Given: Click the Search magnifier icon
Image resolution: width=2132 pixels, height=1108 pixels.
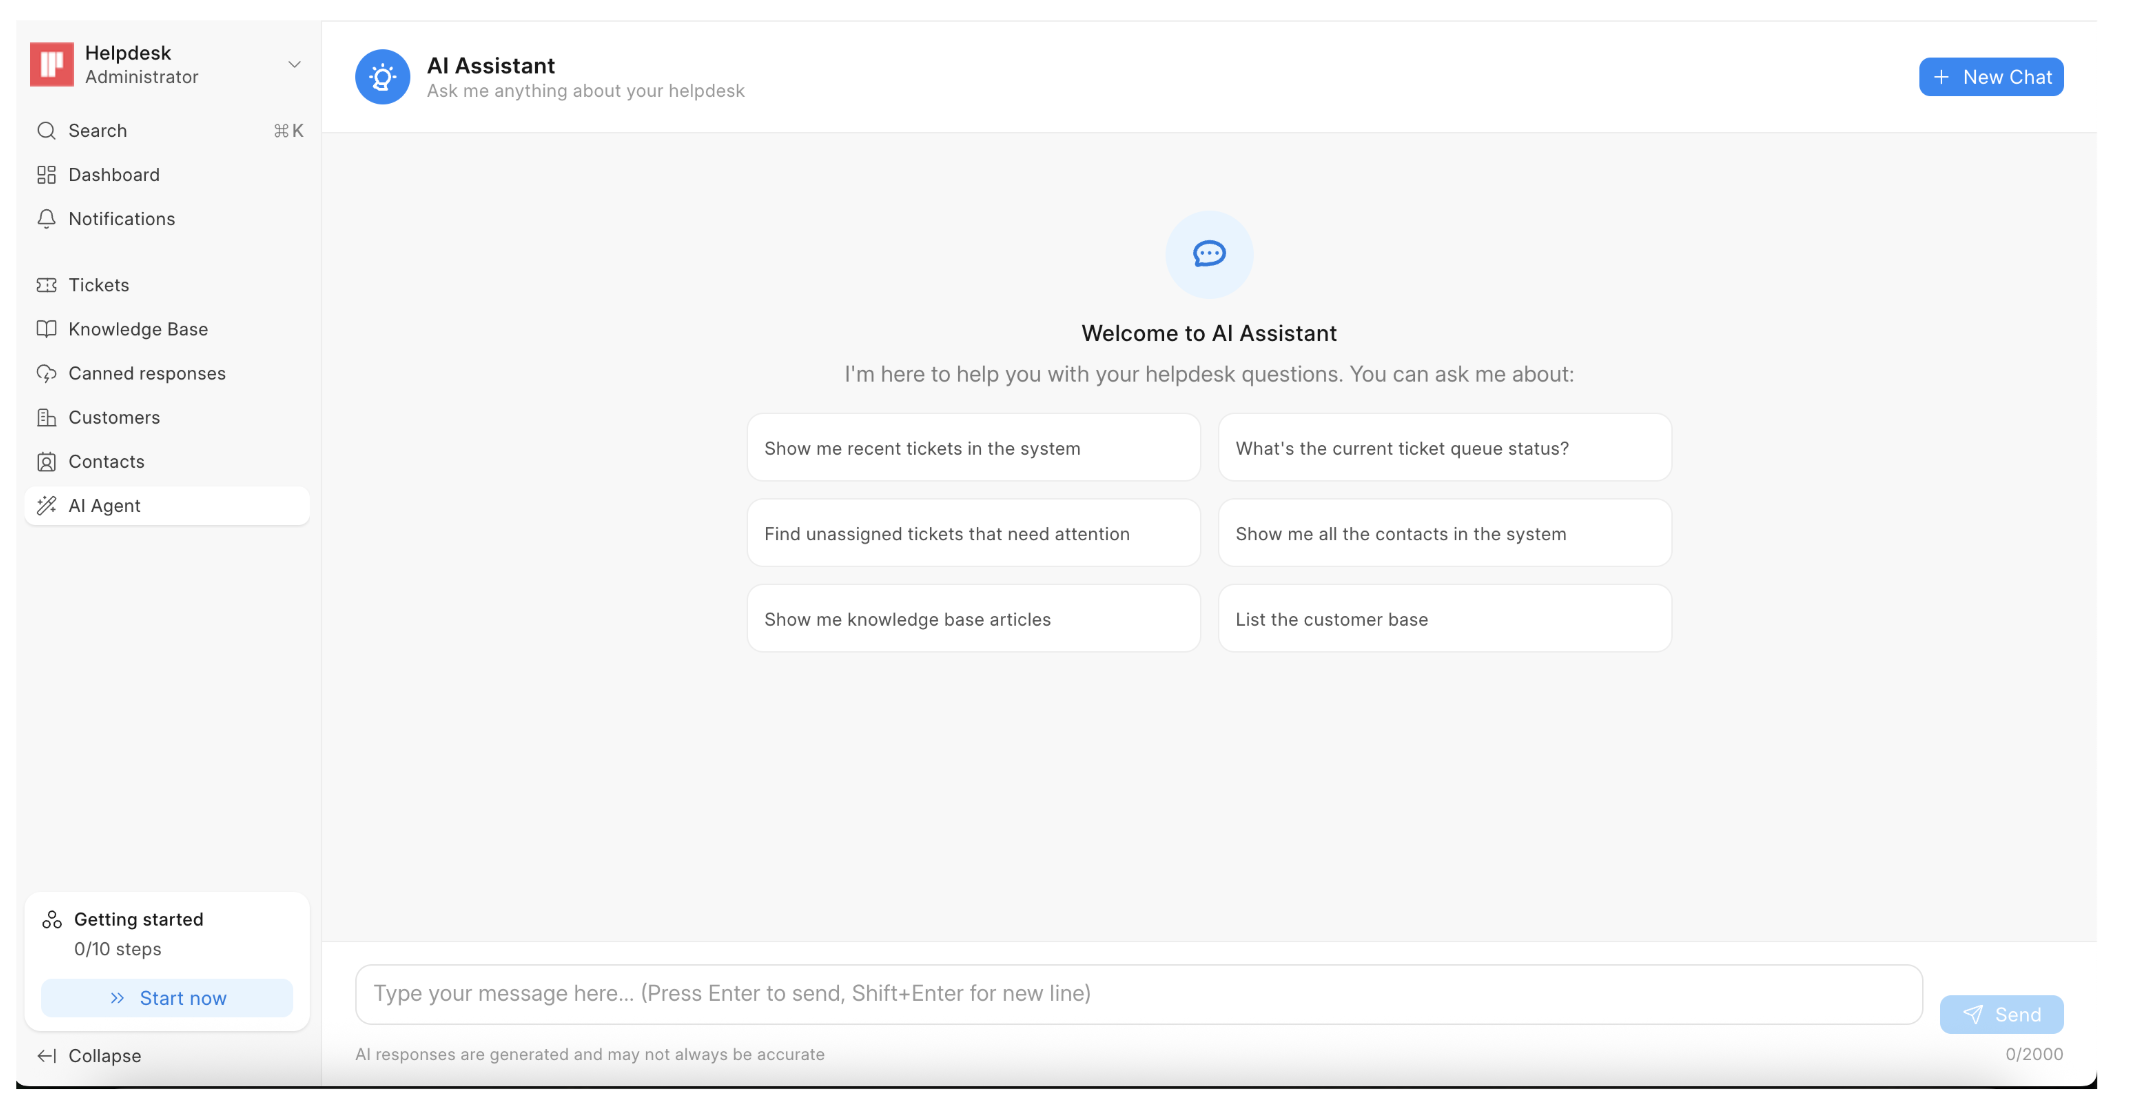Looking at the screenshot, I should pyautogui.click(x=46, y=131).
